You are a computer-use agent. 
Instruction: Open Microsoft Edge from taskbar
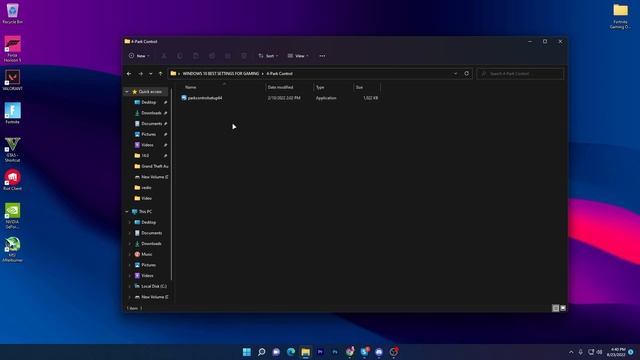pos(291,352)
